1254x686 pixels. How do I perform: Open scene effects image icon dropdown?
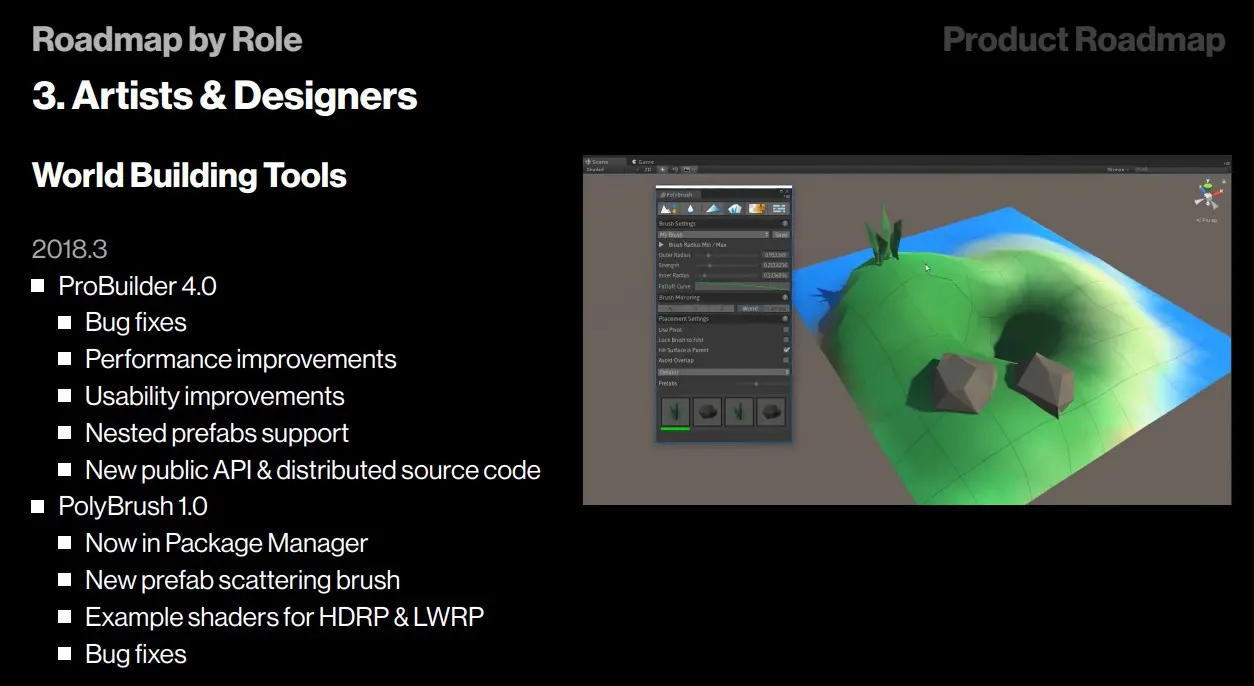pyautogui.click(x=689, y=170)
